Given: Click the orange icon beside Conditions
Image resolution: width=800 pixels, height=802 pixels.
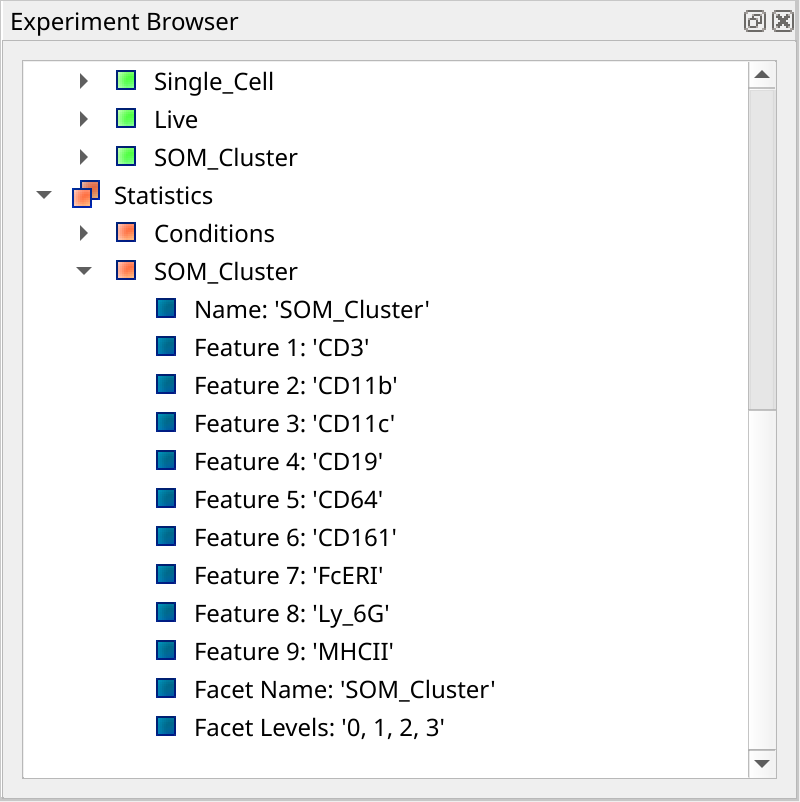Looking at the screenshot, I should coord(126,233).
